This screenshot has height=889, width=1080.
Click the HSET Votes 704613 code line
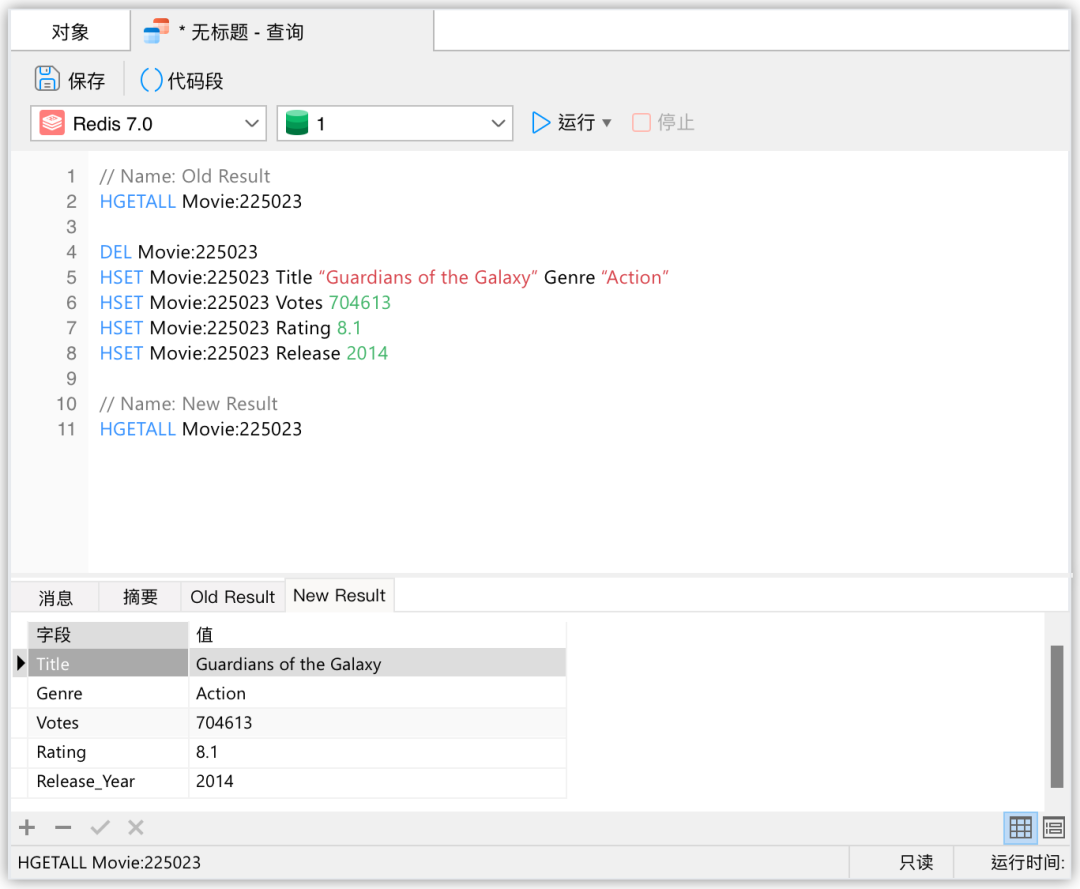(x=245, y=302)
